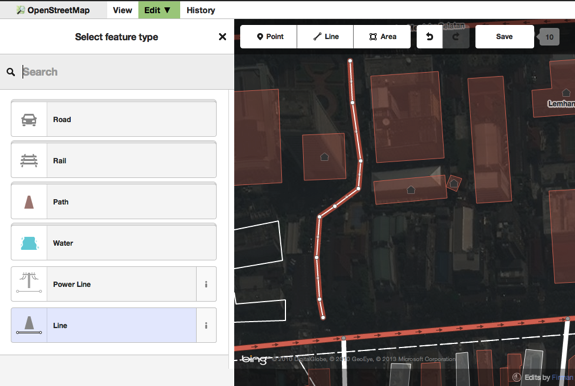Viewport: 575px width, 386px height.
Task: Select the Power Line preset
Action: pyautogui.click(x=104, y=284)
